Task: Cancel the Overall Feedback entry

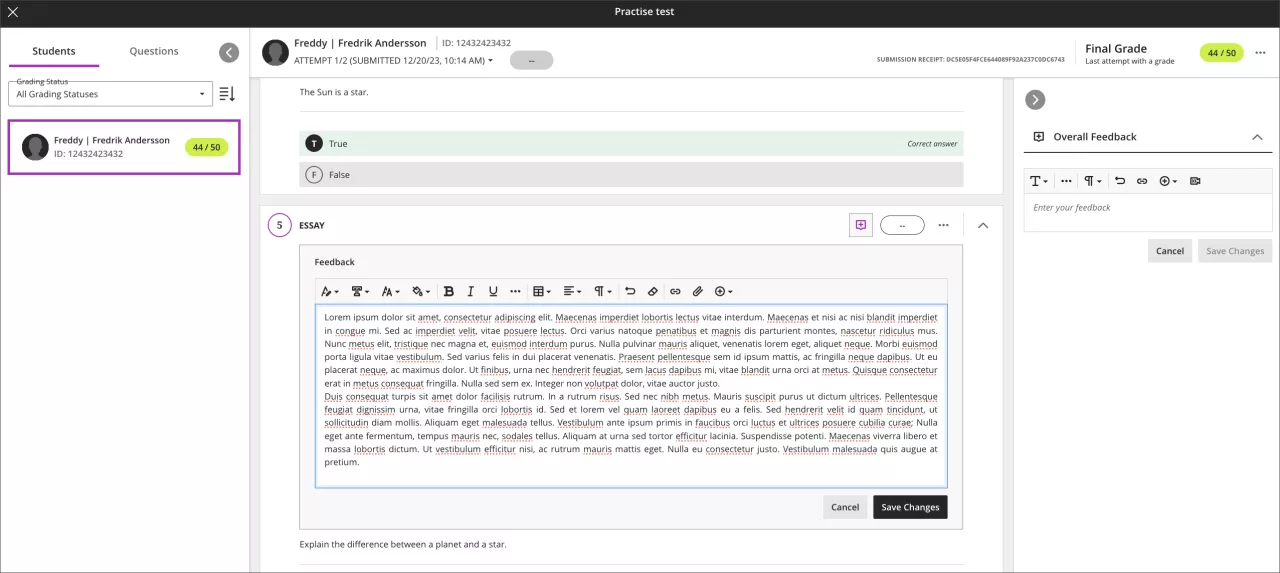Action: (1169, 251)
